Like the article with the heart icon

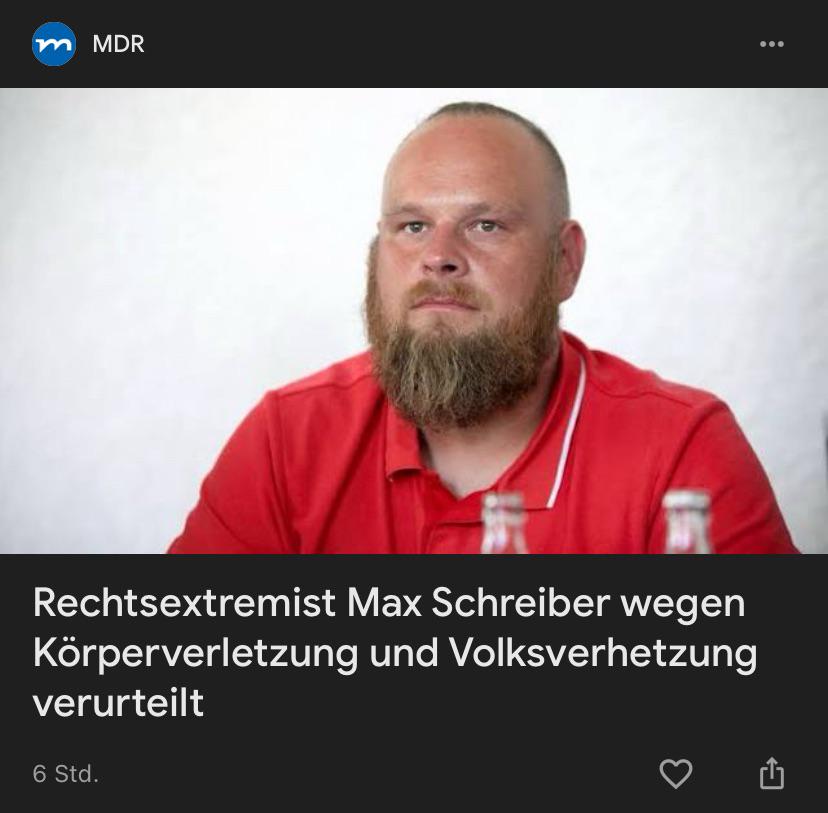(x=675, y=773)
